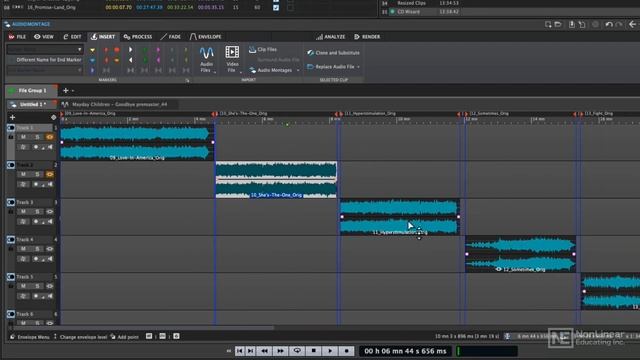The image size is (640, 360).
Task: Start recording
Action: pyautogui.click(x=347, y=351)
